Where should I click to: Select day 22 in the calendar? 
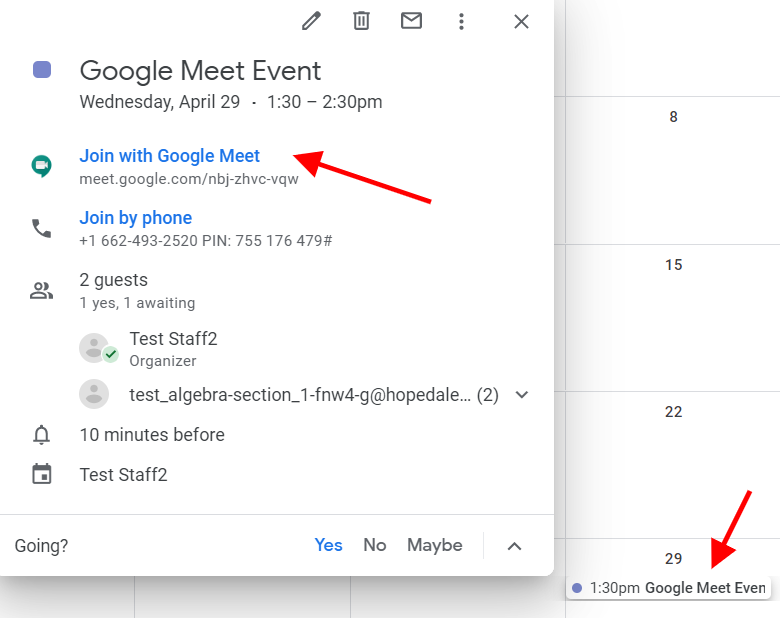[674, 412]
